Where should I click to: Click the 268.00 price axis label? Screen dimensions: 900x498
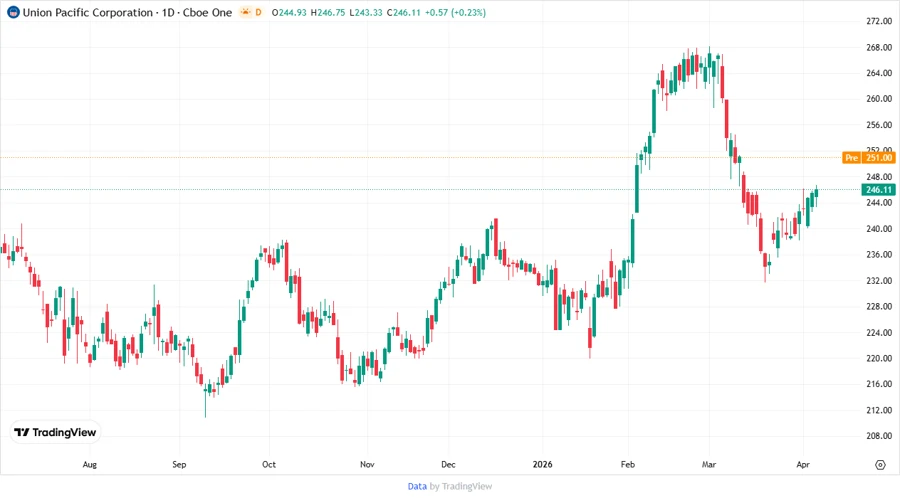click(x=879, y=48)
